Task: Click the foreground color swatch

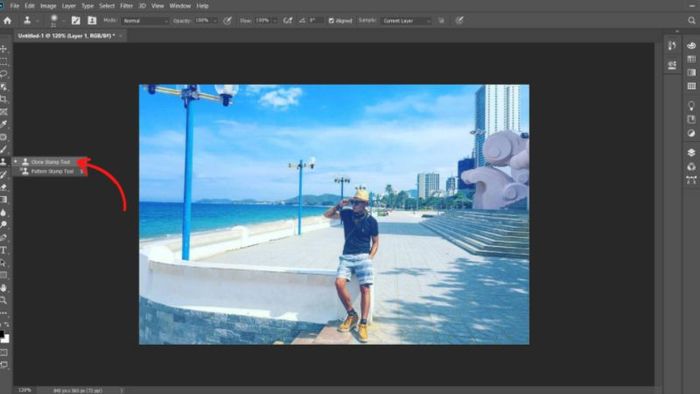Action: (2, 334)
